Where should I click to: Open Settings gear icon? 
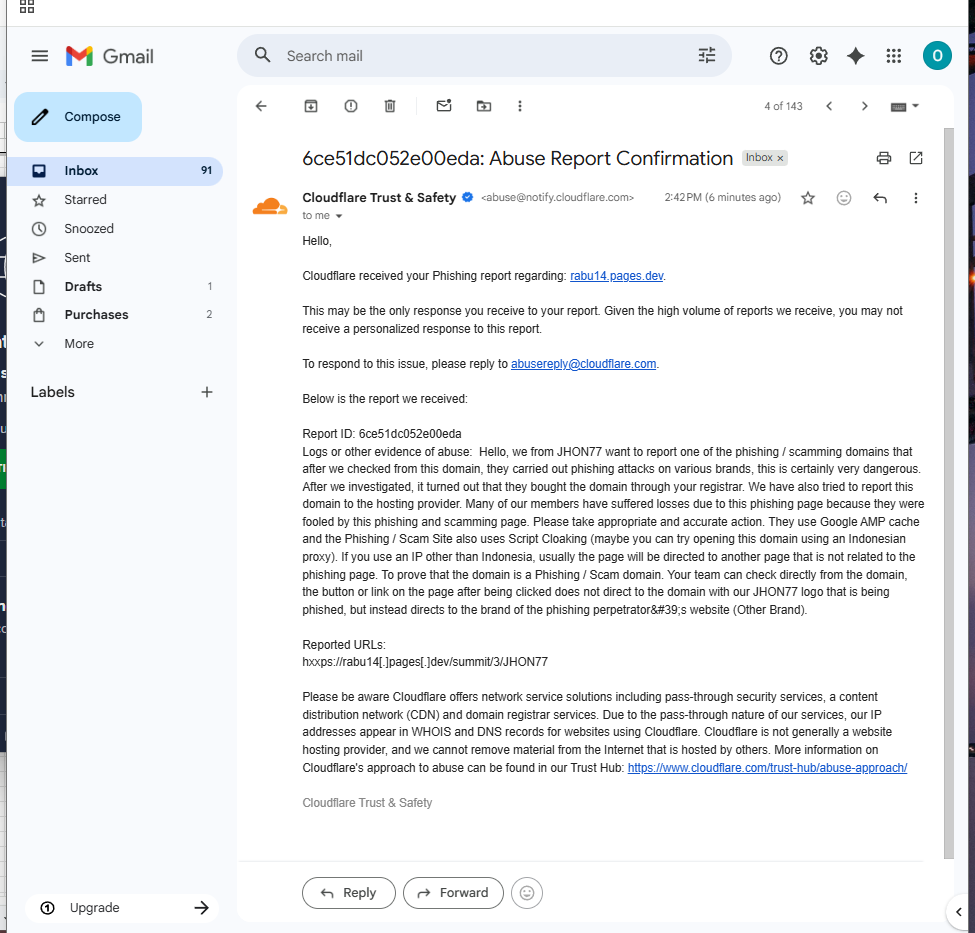pyautogui.click(x=818, y=56)
